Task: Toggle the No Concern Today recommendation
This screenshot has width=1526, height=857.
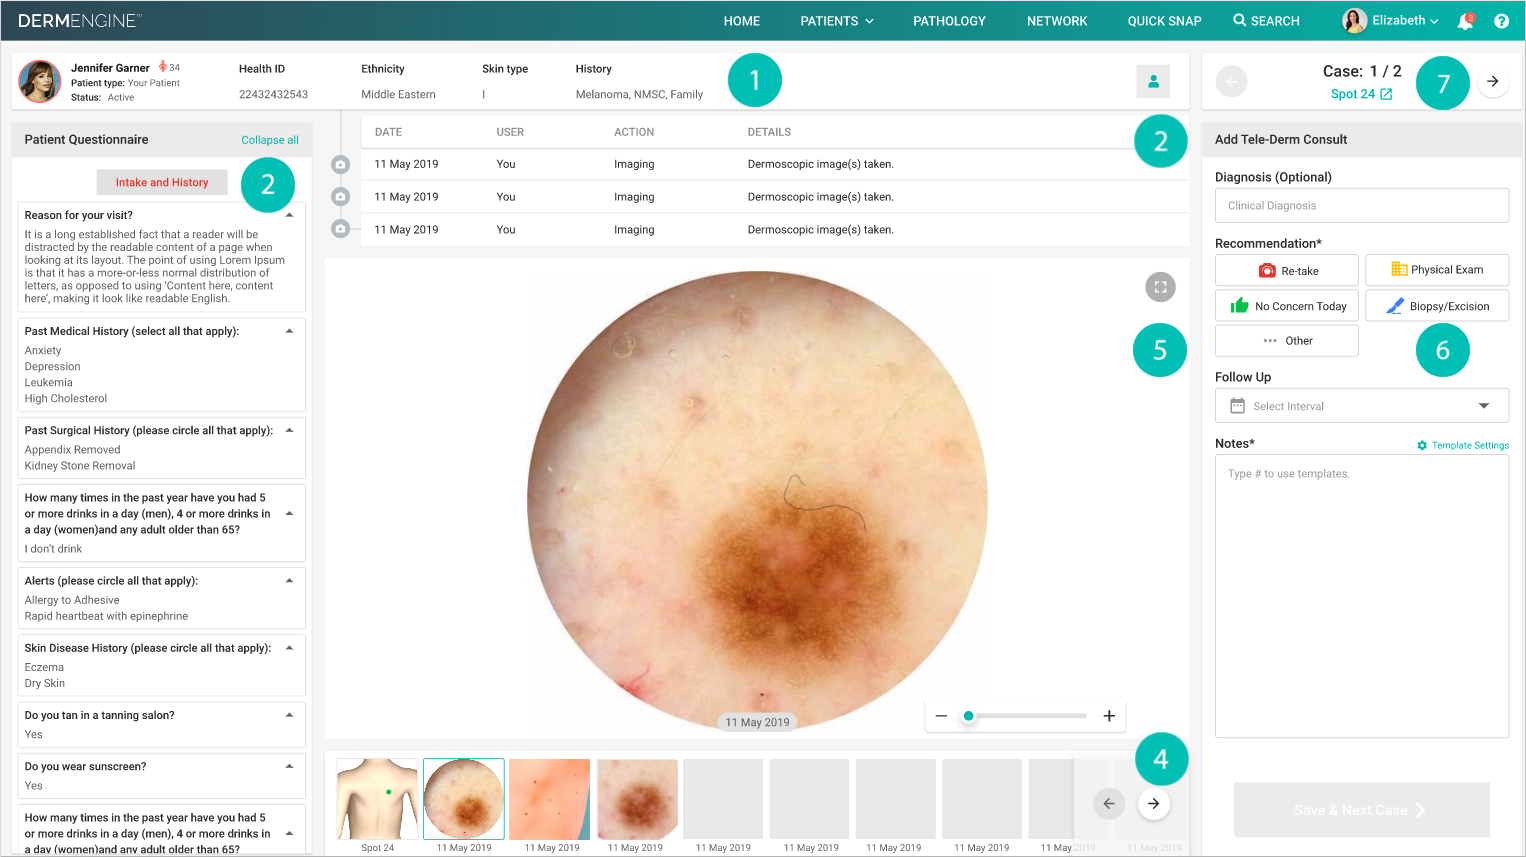Action: [1286, 305]
